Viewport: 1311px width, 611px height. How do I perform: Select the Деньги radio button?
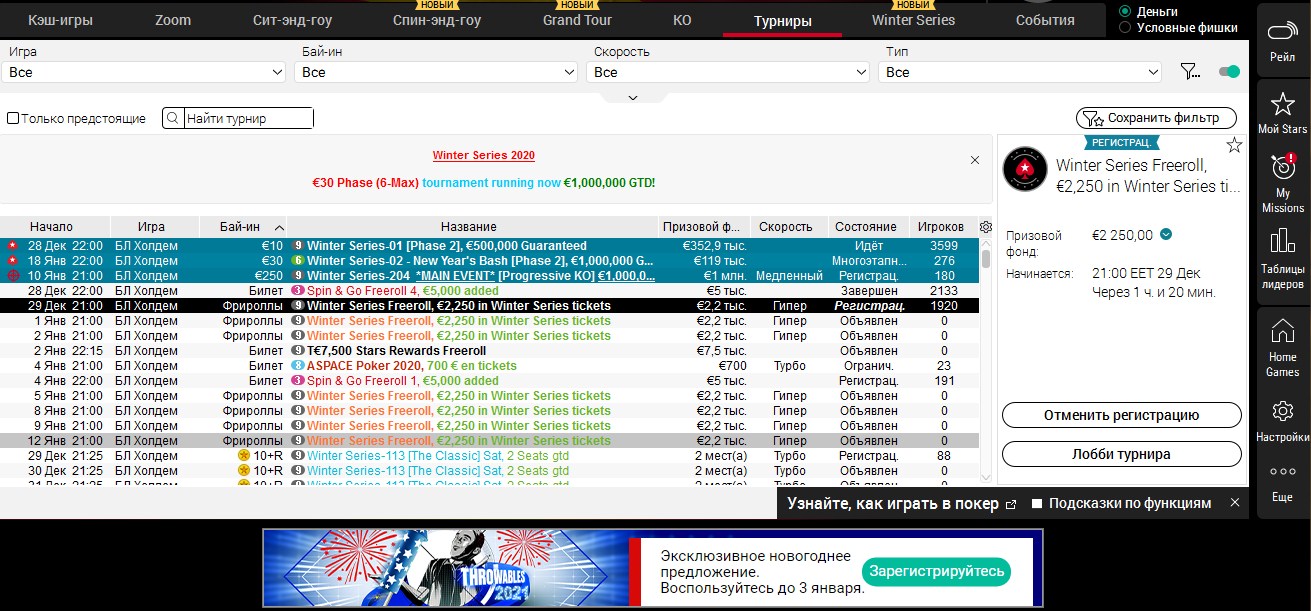1126,11
